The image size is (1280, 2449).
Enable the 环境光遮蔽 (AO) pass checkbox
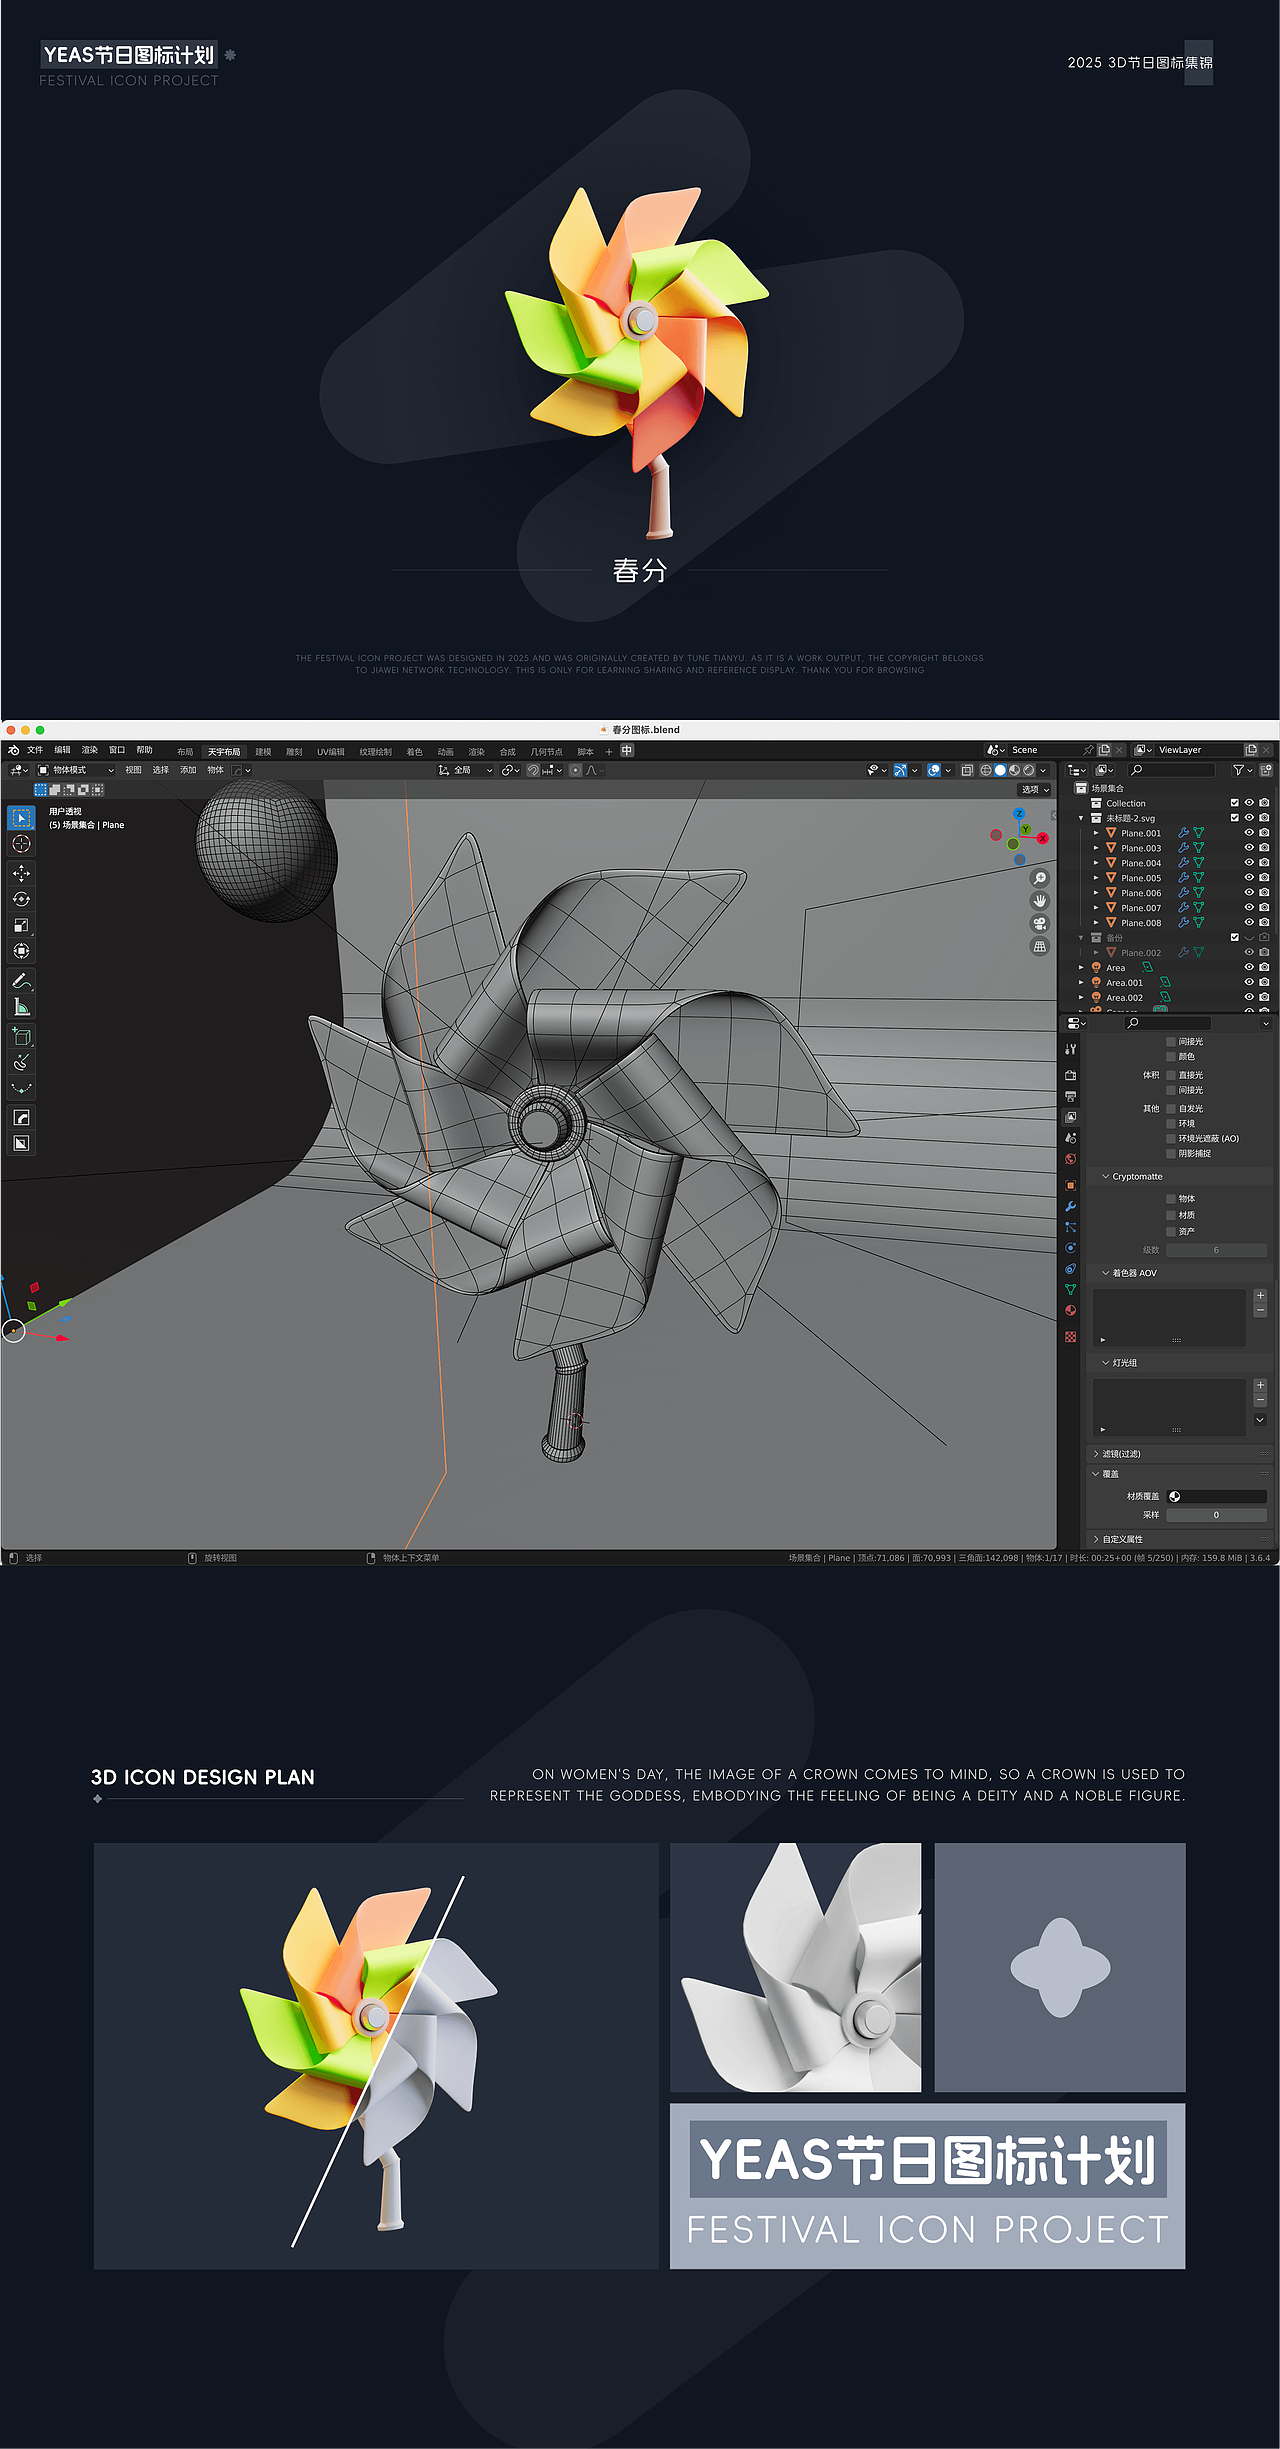(1171, 1139)
